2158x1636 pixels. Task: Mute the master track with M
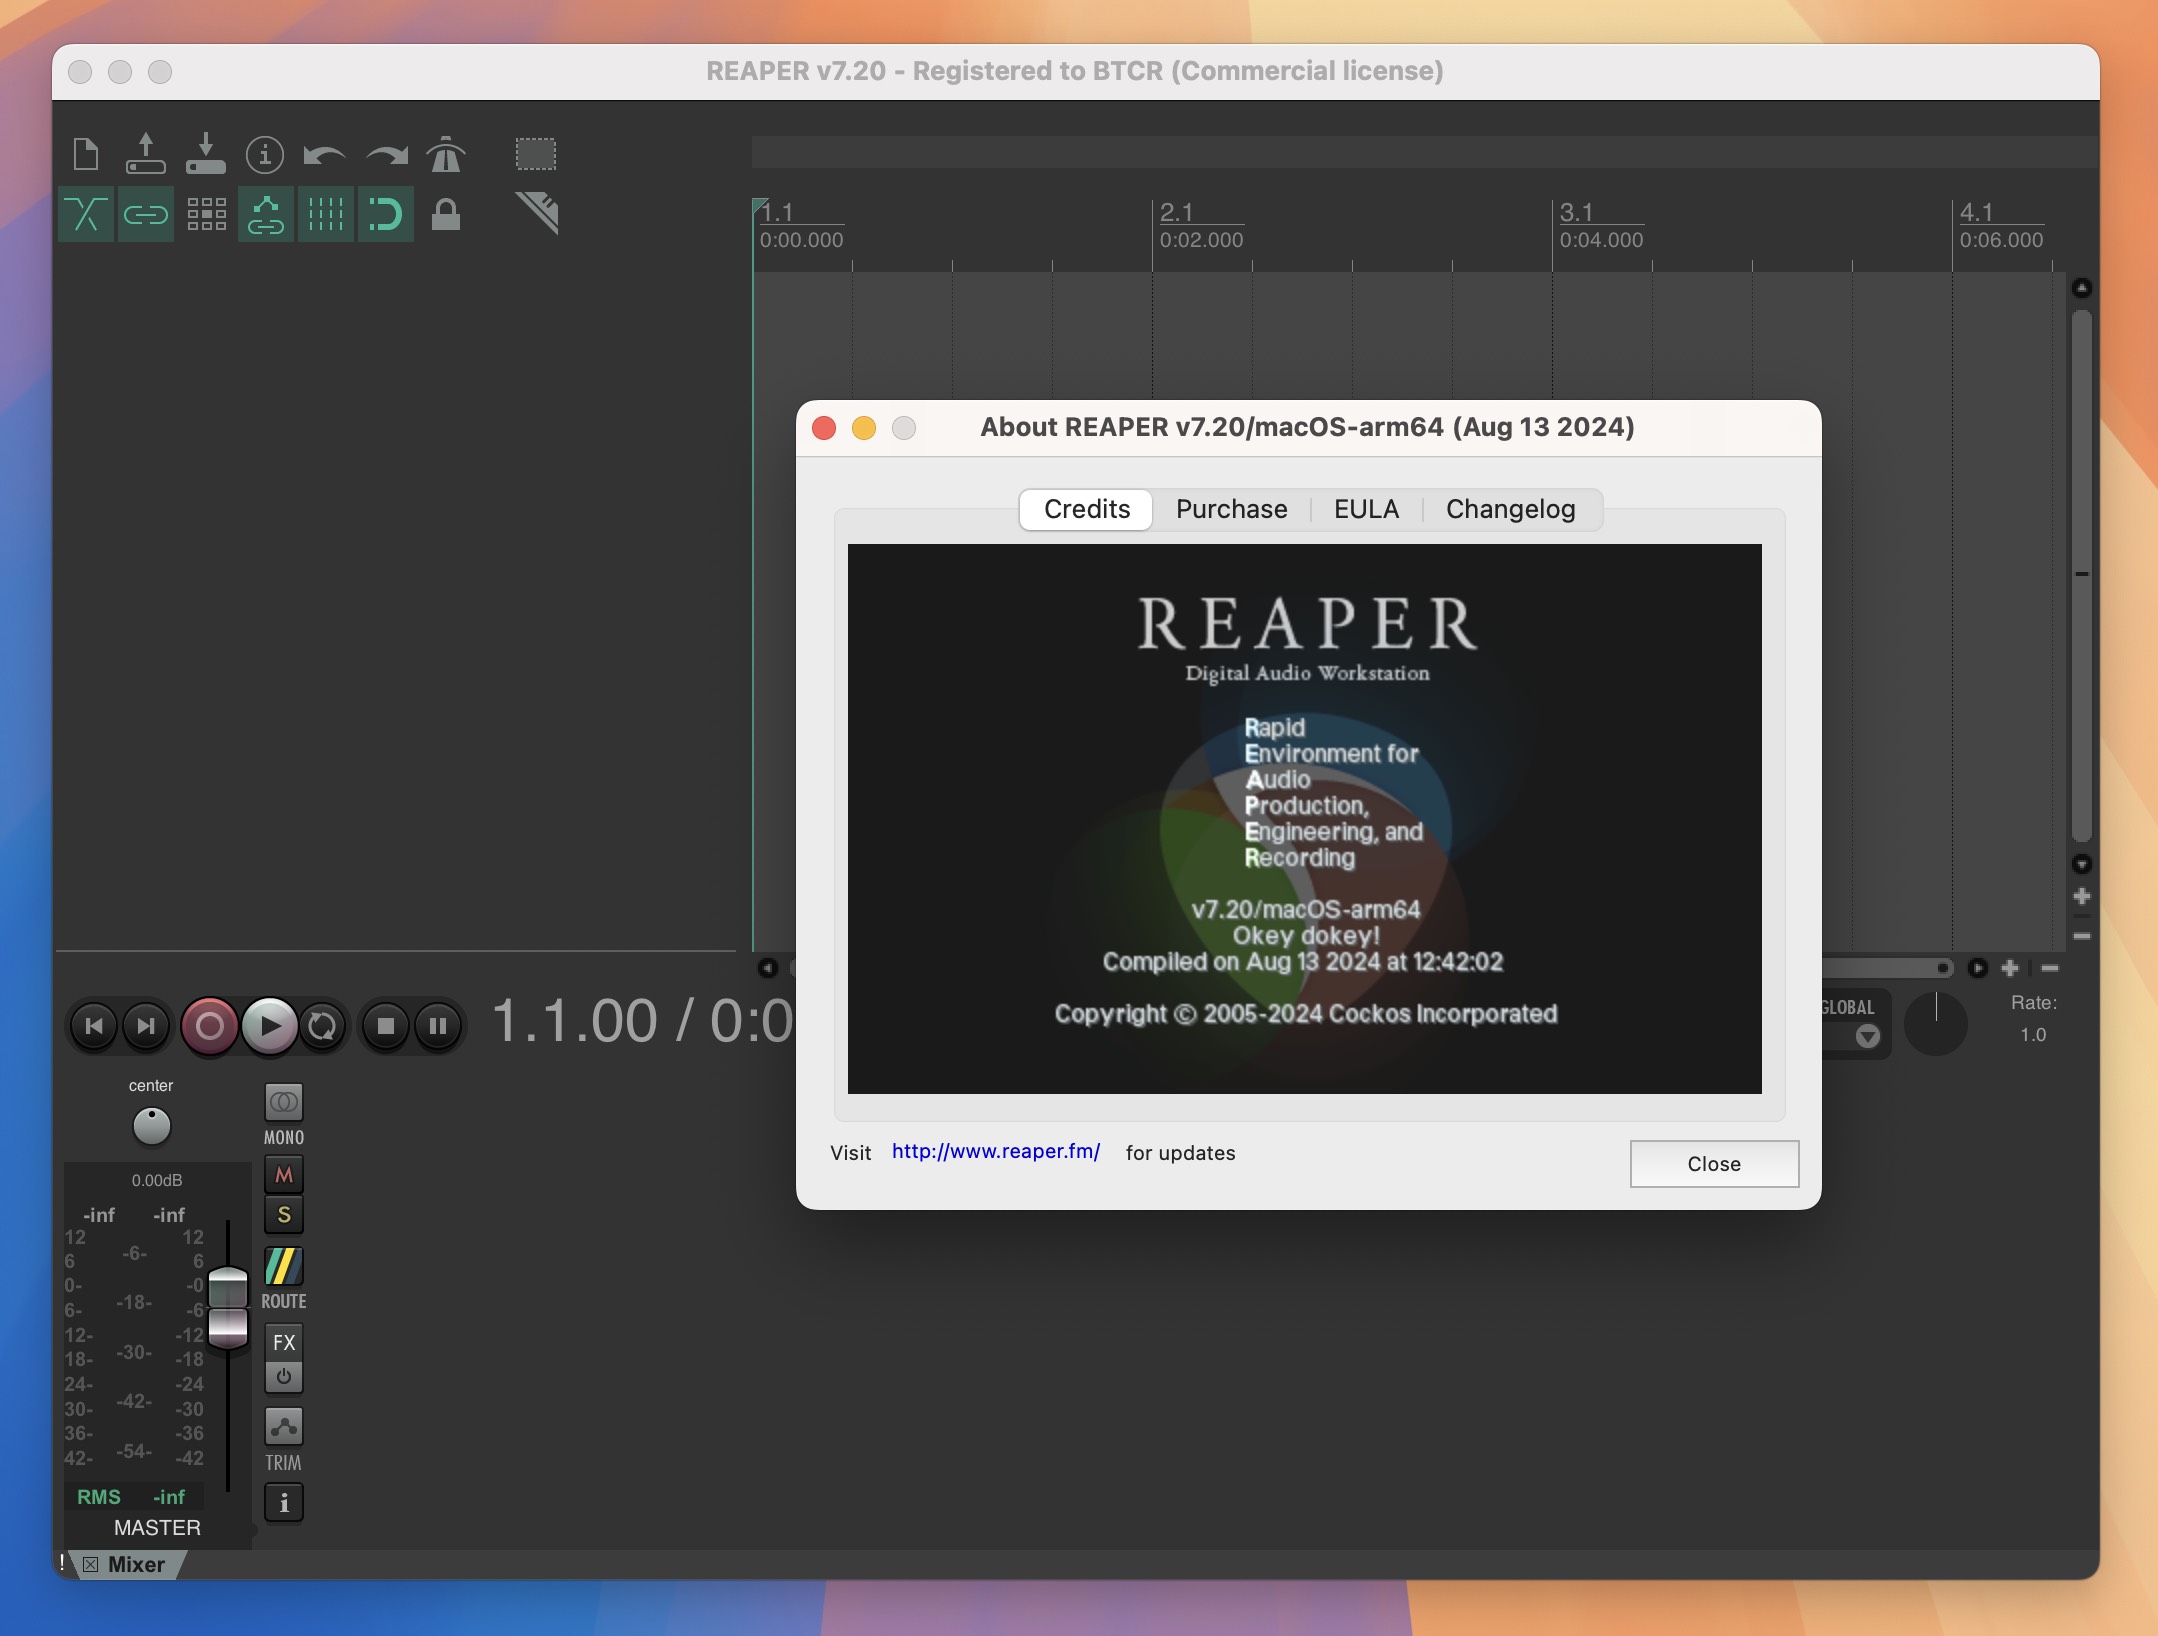coord(284,1175)
